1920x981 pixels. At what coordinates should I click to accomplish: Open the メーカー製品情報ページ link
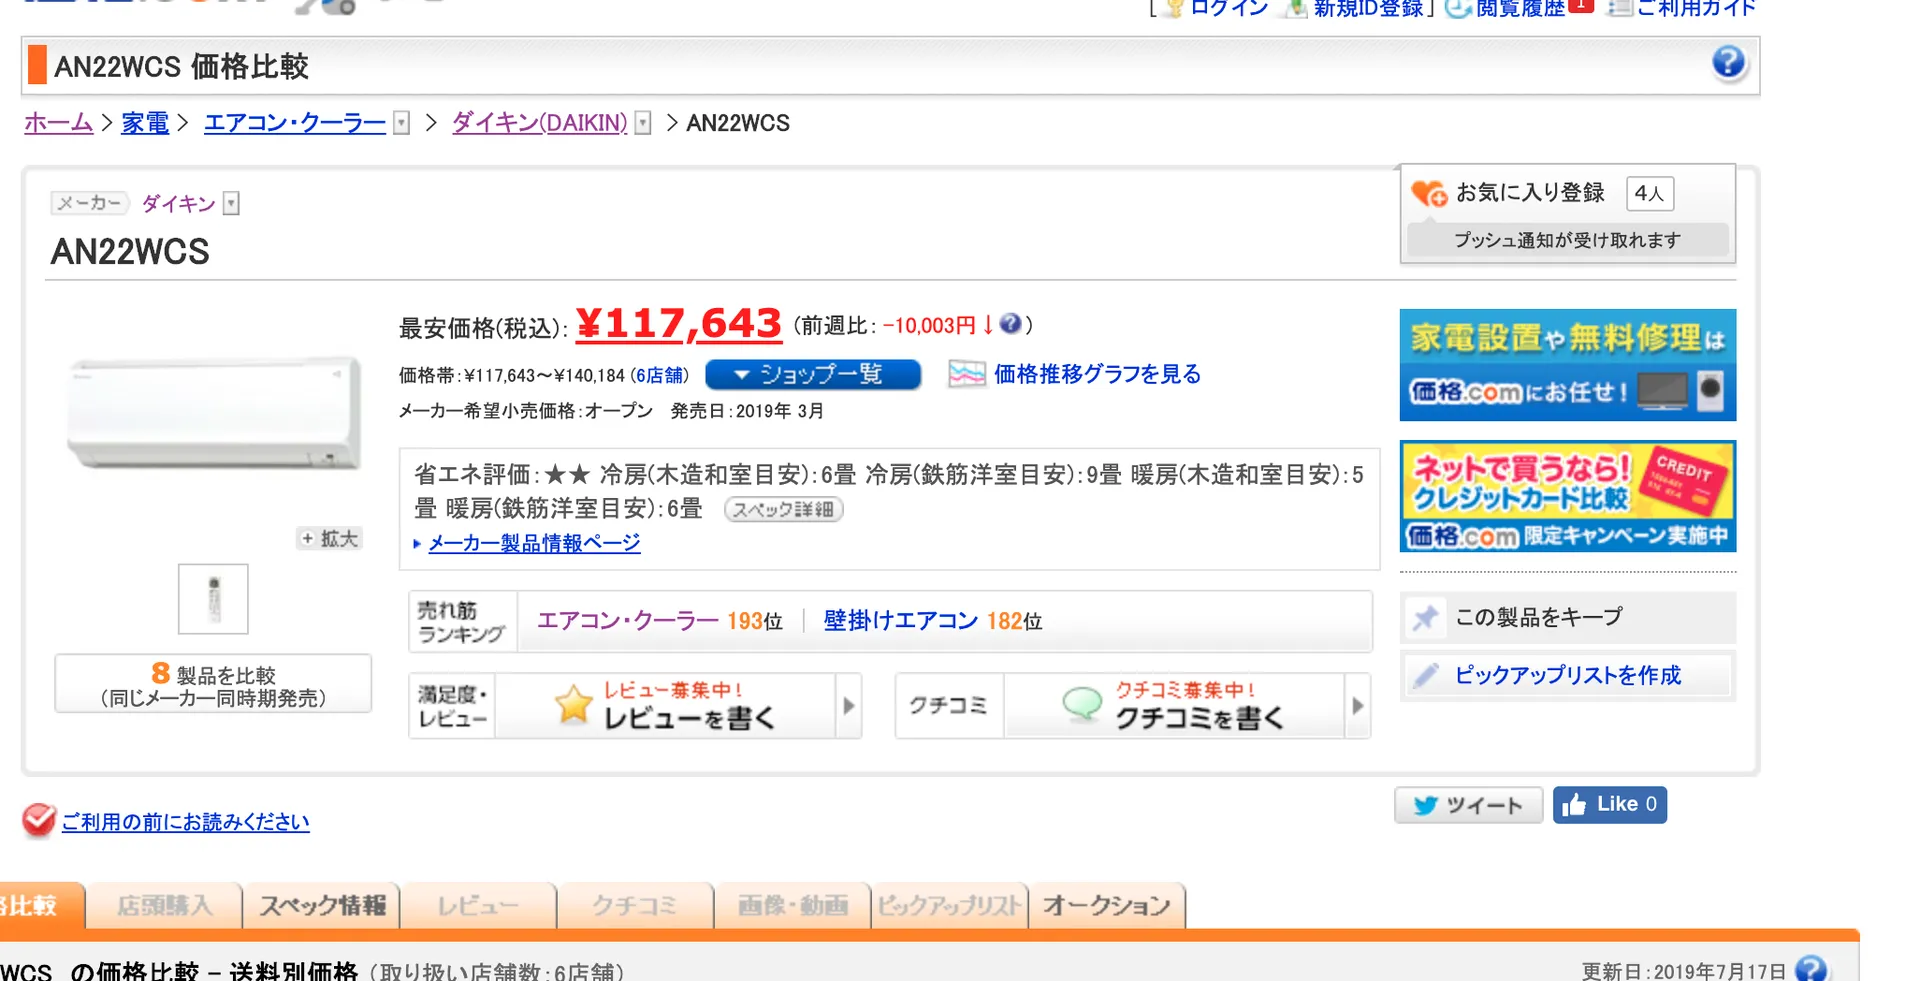click(x=534, y=543)
